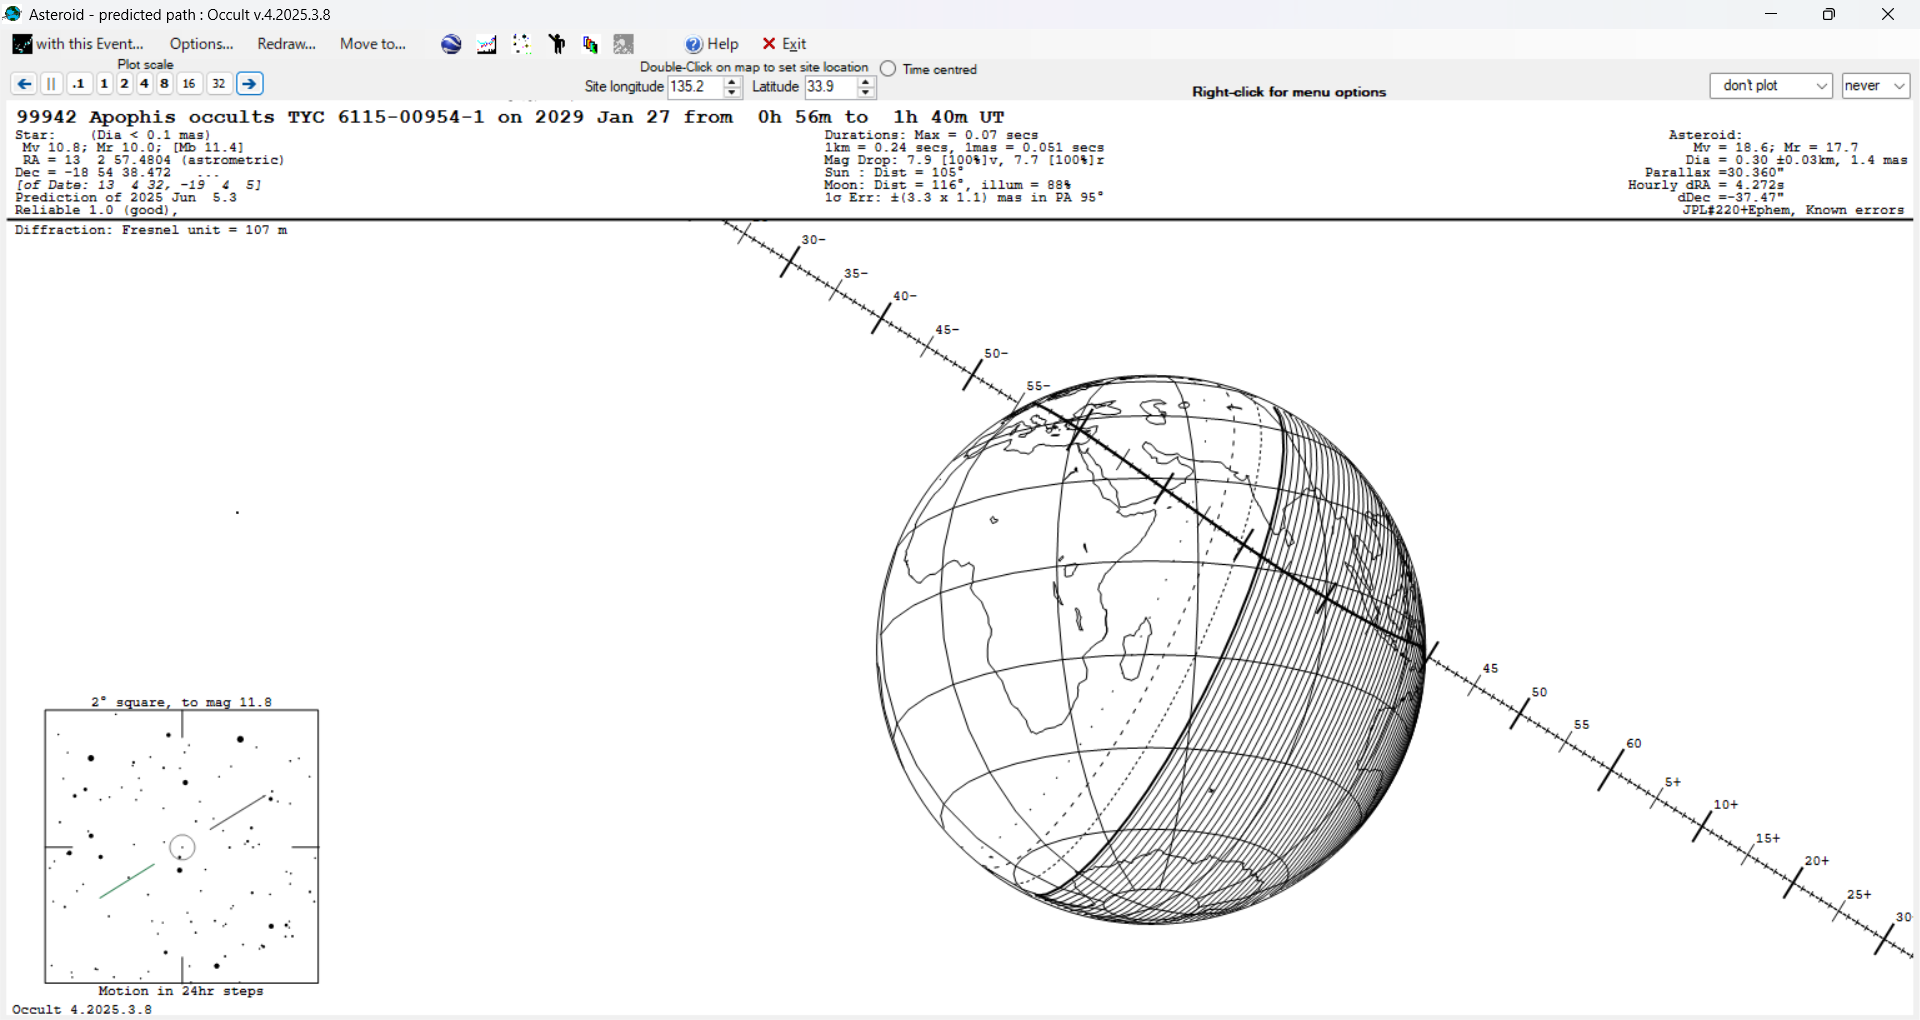Go to next event with right arrow
1920x1020 pixels.
[x=250, y=84]
